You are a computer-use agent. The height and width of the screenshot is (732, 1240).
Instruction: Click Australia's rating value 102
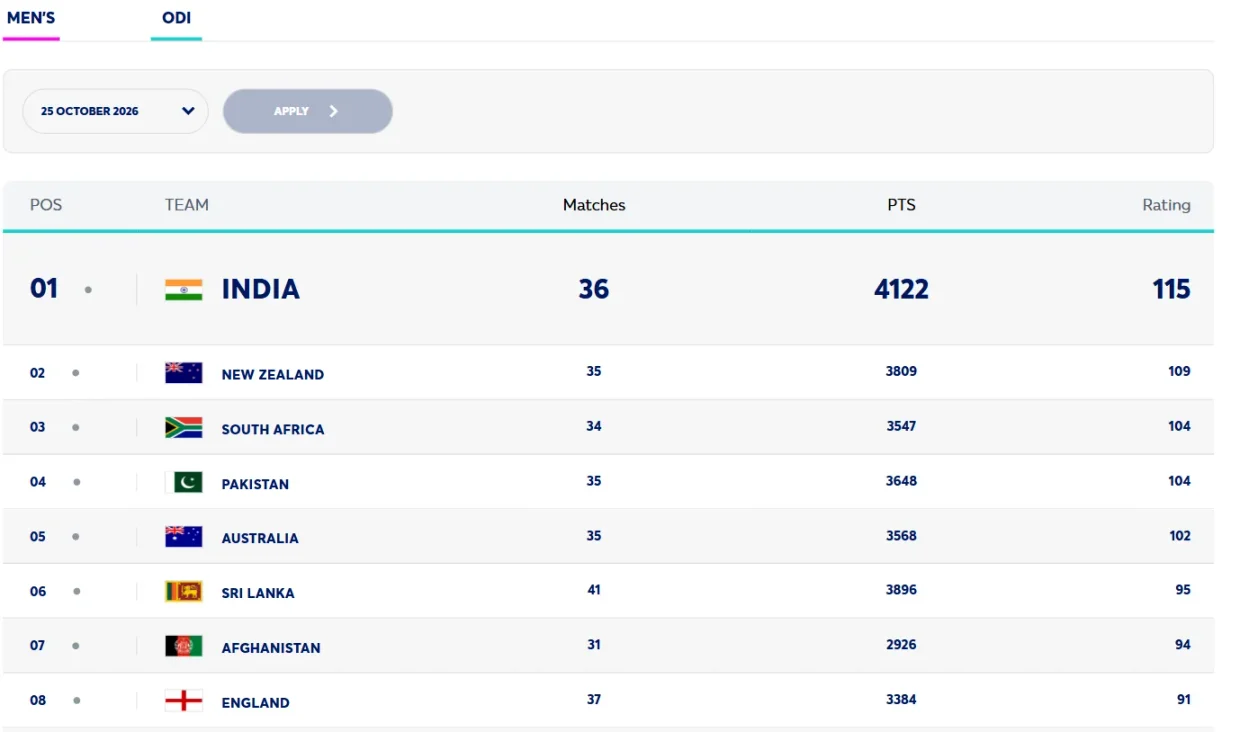pyautogui.click(x=1180, y=536)
